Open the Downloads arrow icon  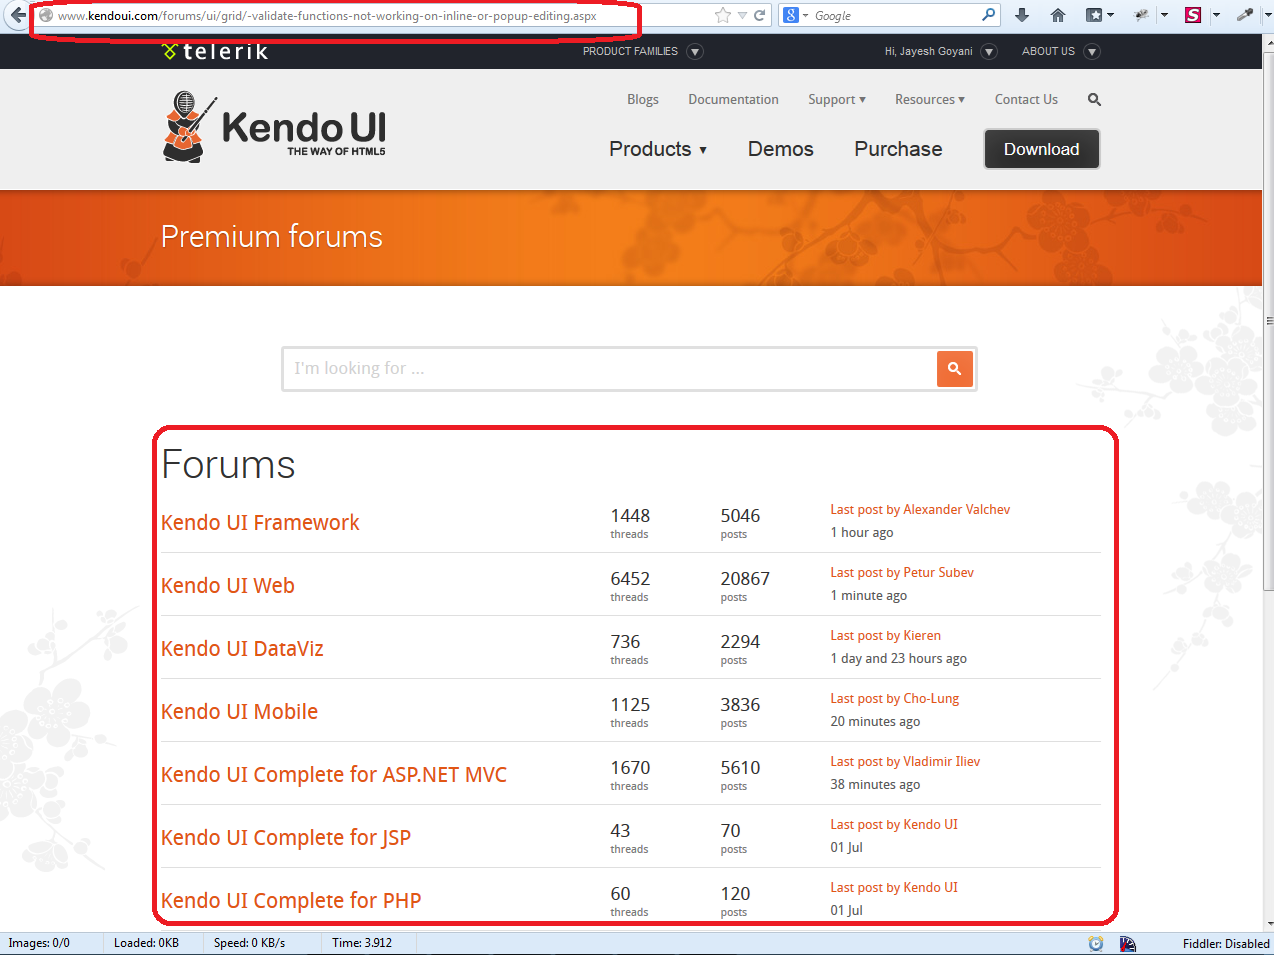(1022, 15)
